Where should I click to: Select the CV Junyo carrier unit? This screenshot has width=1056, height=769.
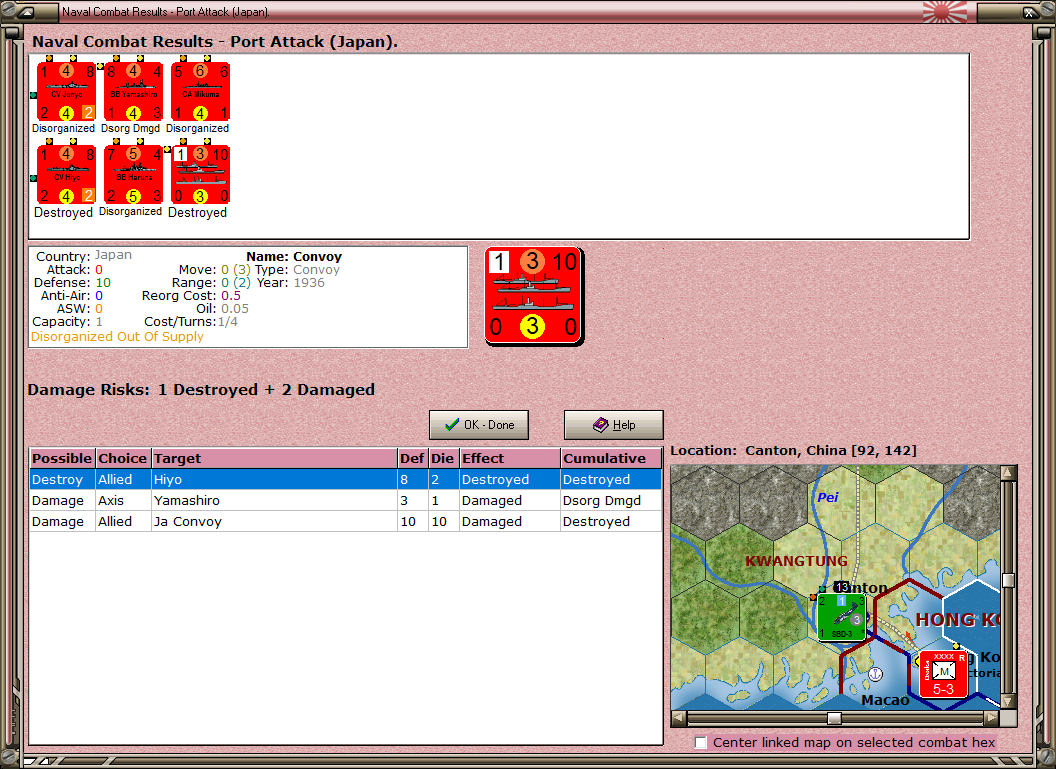click(67, 92)
